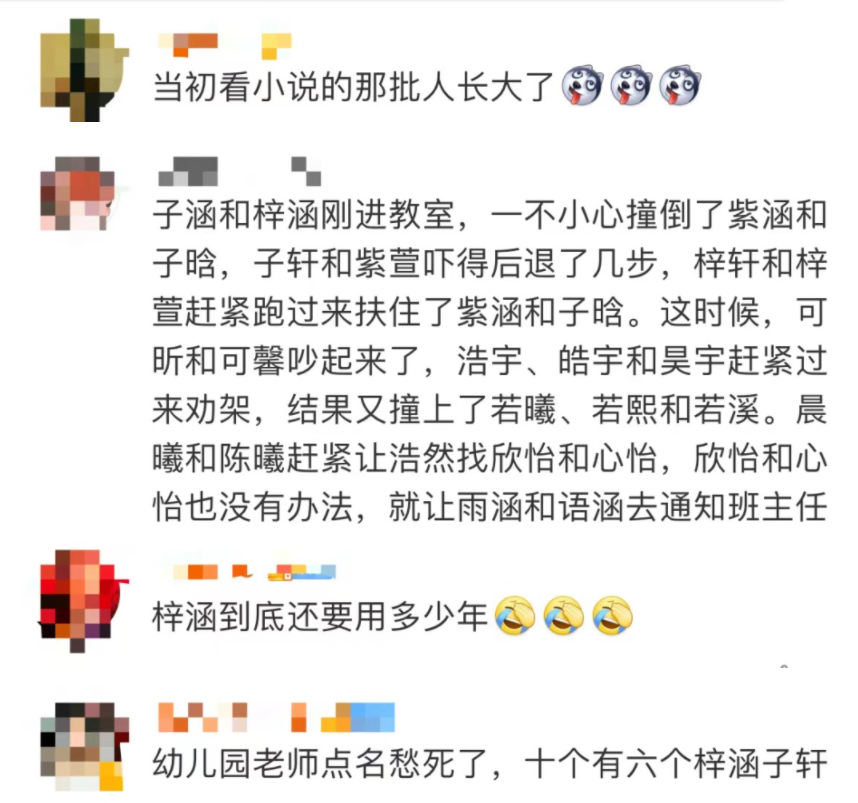Click the first laughing-crying emoji
The height and width of the screenshot is (803, 858).
pos(514,616)
